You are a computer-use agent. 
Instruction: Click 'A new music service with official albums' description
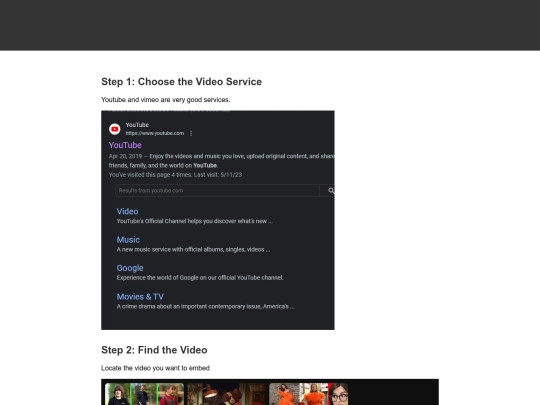[x=193, y=249]
